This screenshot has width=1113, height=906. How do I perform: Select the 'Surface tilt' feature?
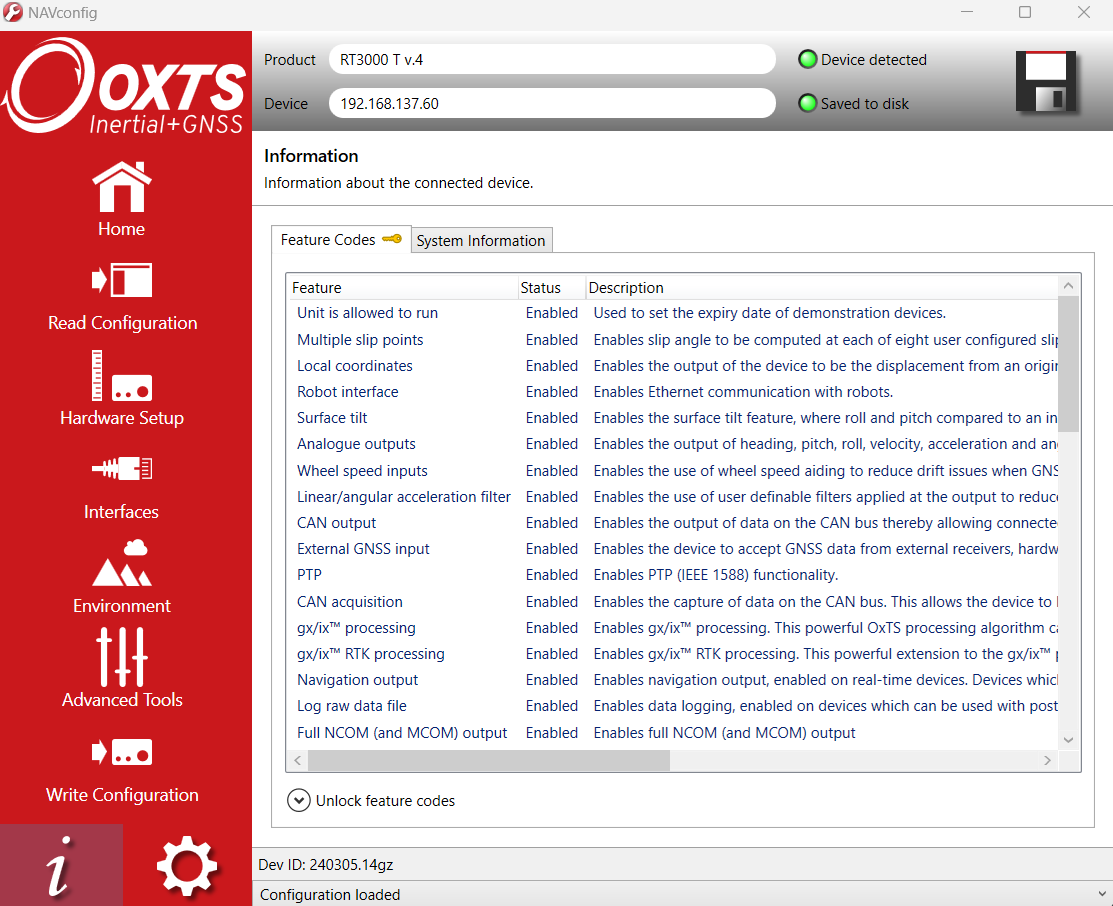point(331,418)
